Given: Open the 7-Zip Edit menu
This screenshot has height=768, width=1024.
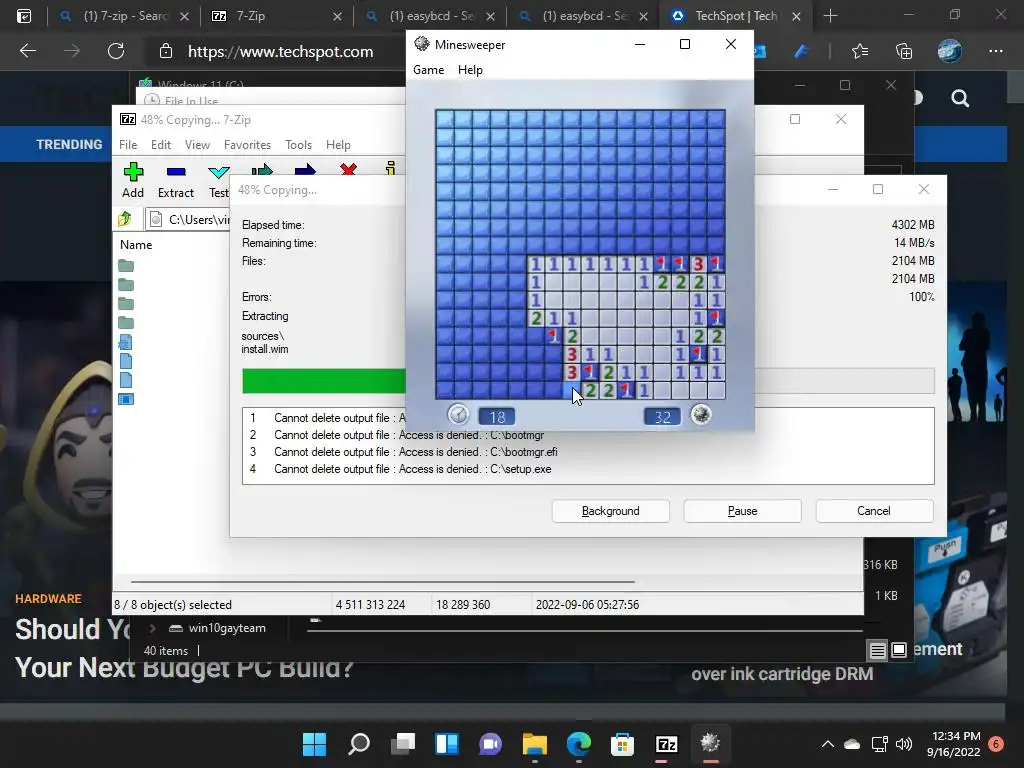Looking at the screenshot, I should point(161,145).
